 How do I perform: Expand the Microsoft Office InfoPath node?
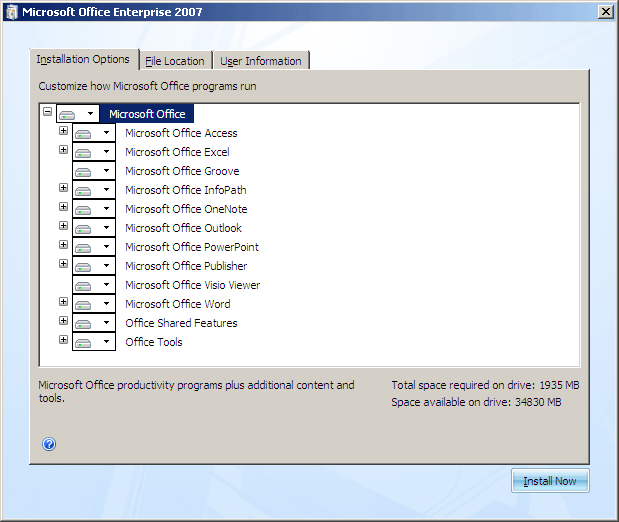(63, 187)
